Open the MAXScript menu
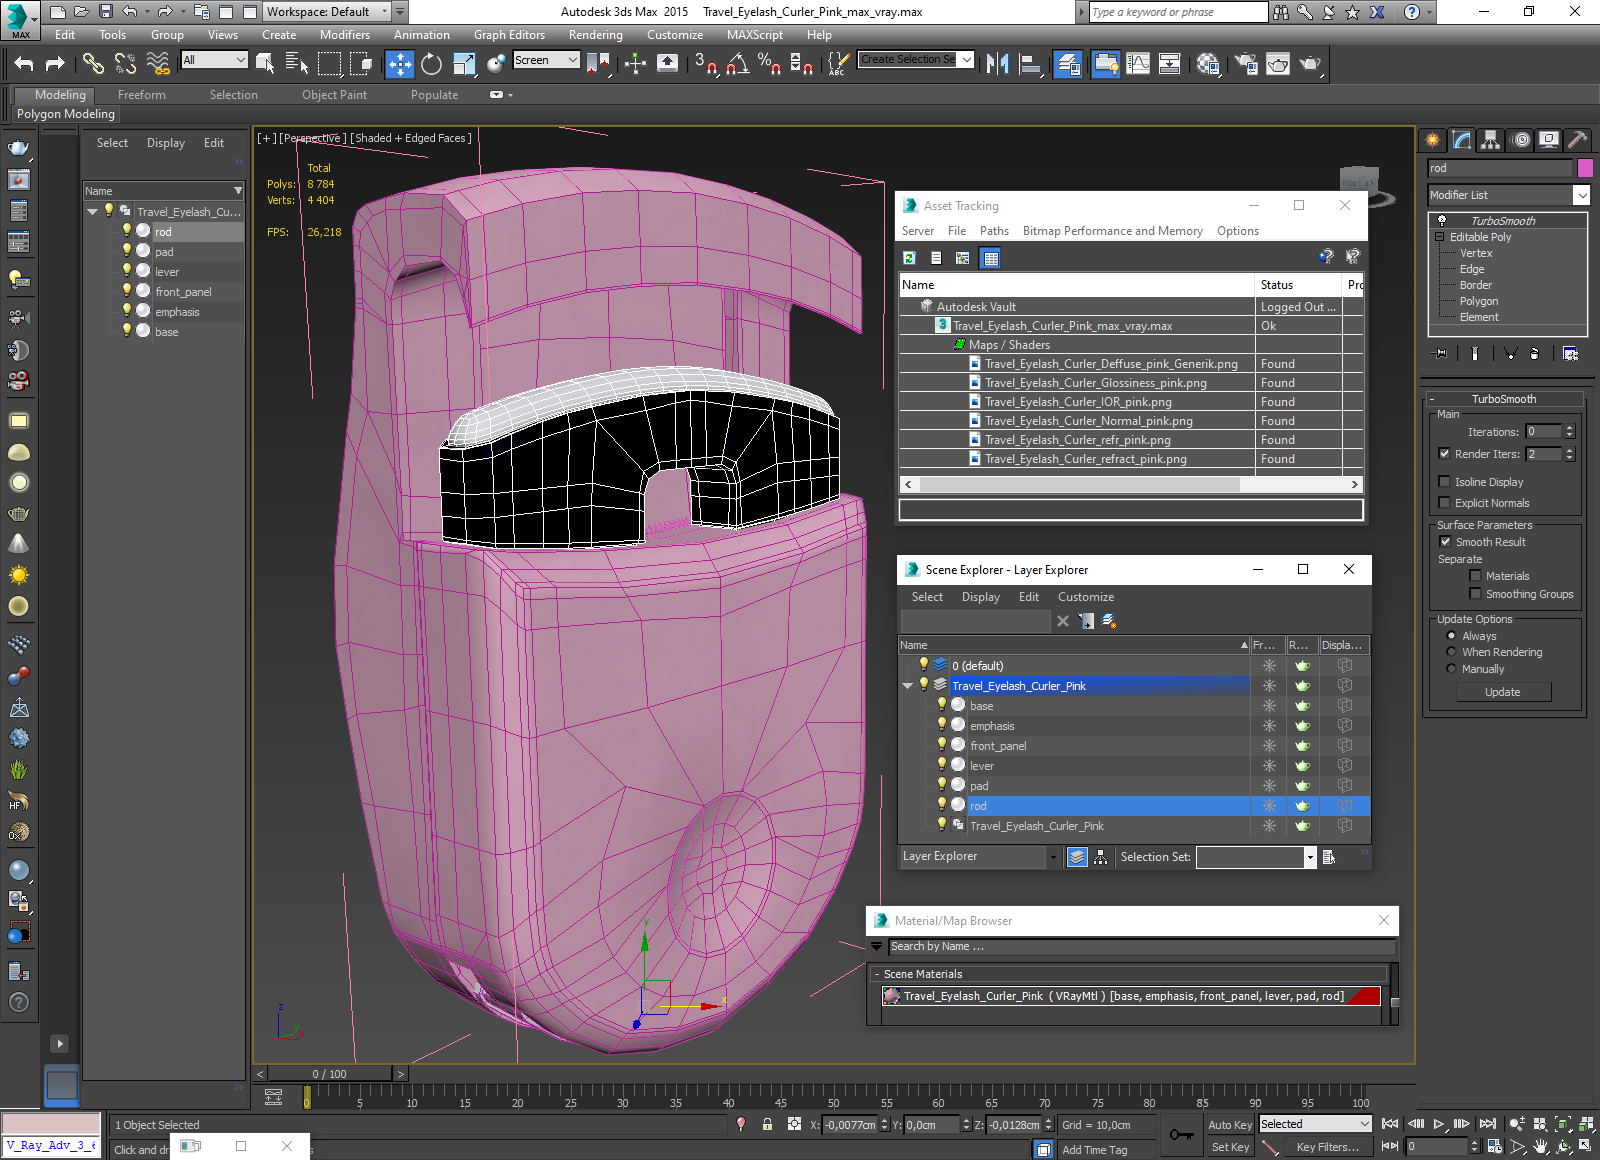1600x1160 pixels. click(755, 35)
